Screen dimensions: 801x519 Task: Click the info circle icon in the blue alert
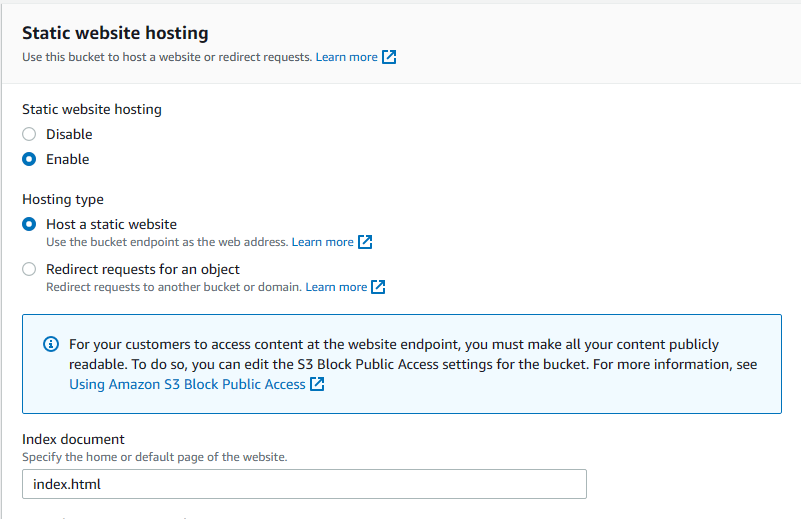tap(51, 345)
